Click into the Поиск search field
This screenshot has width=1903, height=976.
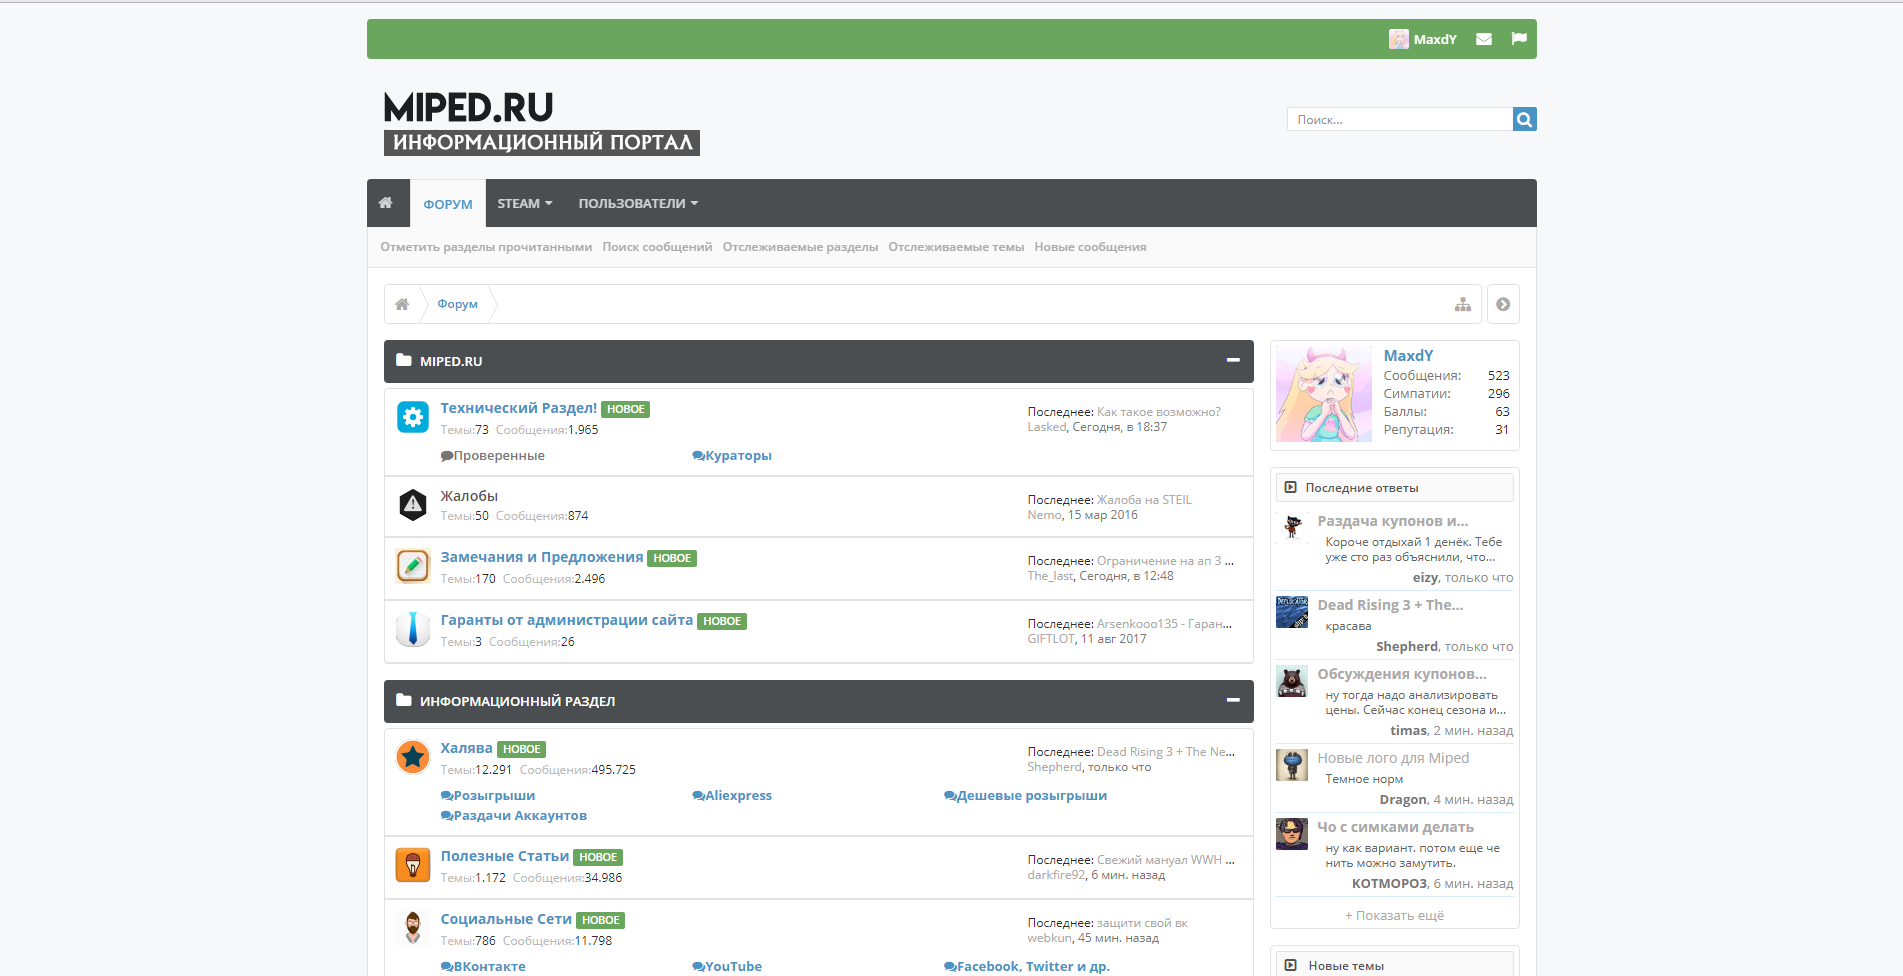tap(1400, 119)
